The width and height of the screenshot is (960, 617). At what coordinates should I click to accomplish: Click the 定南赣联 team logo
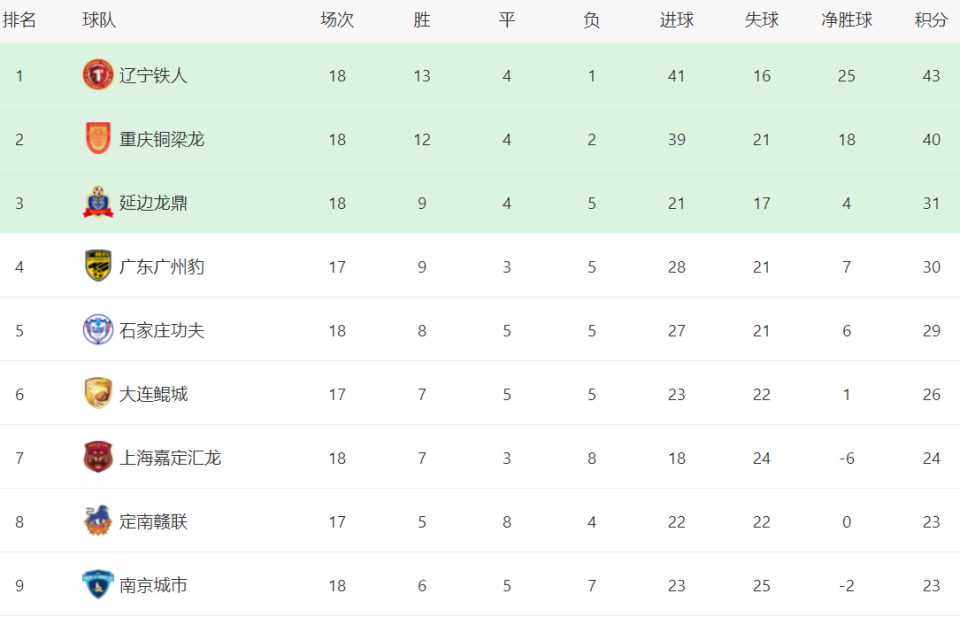[98, 520]
